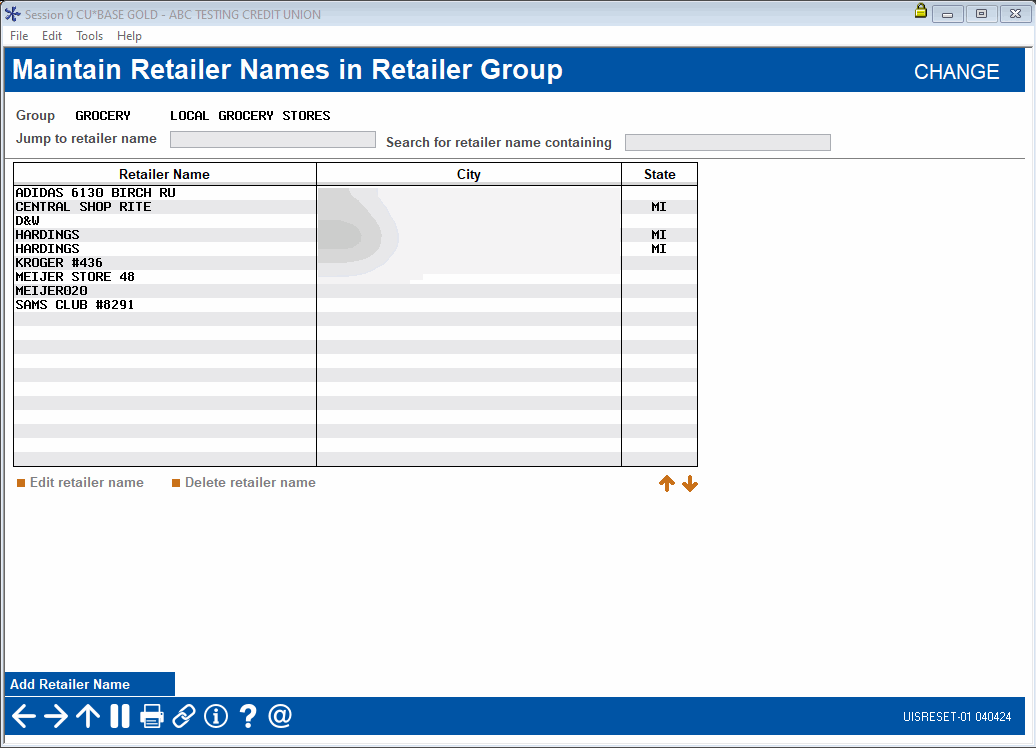Click the printer icon

pyautogui.click(x=152, y=716)
